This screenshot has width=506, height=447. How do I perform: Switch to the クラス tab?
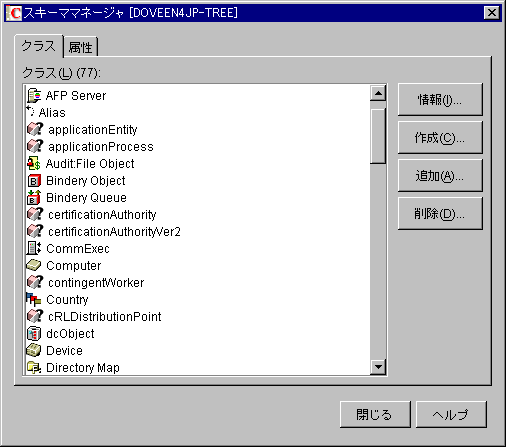pos(39,46)
